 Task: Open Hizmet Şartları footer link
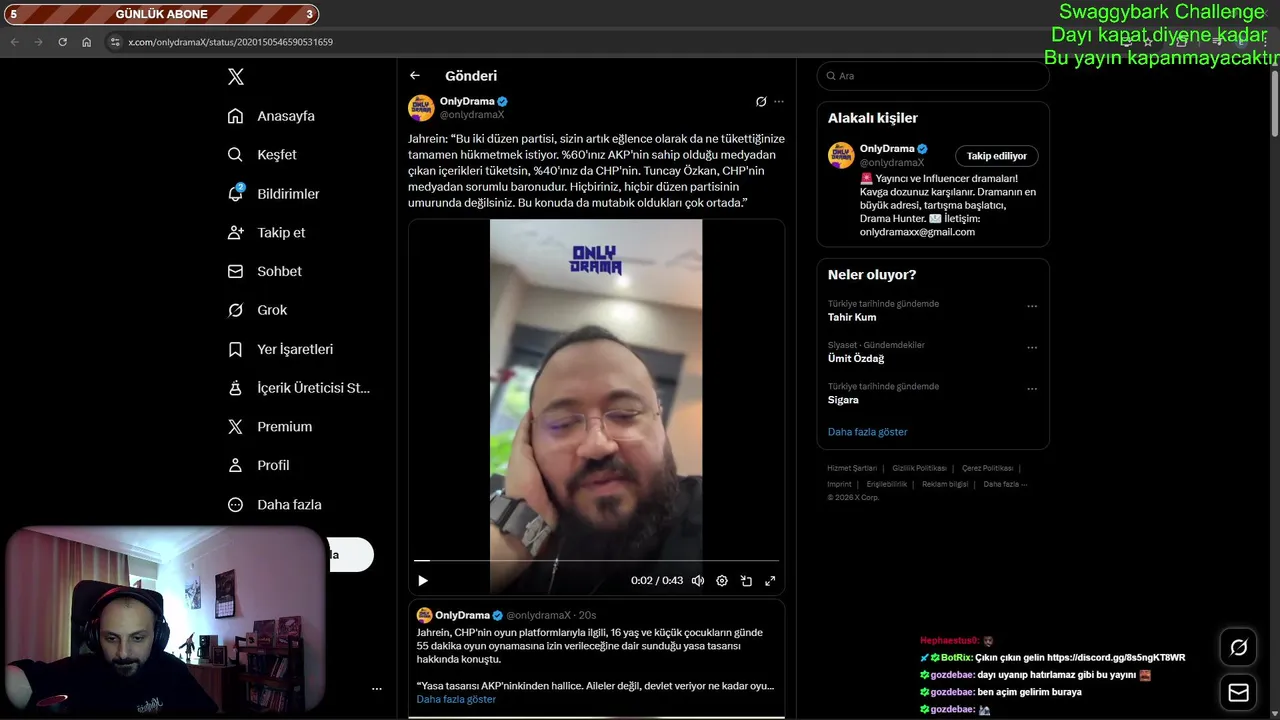(x=852, y=468)
